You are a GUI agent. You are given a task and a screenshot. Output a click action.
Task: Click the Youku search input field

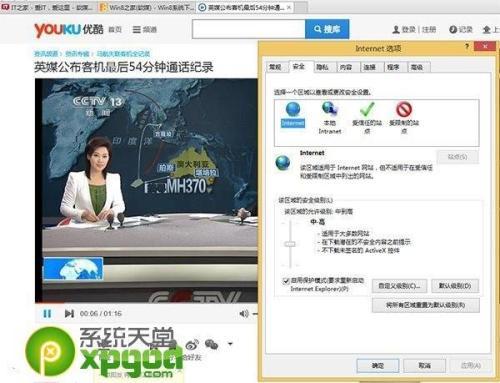click(x=249, y=29)
